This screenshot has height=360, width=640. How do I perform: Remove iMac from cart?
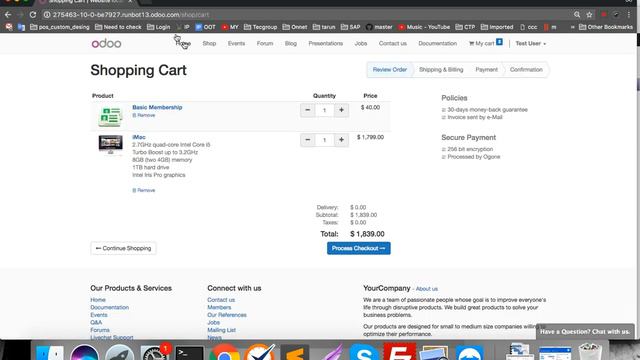pyautogui.click(x=144, y=190)
